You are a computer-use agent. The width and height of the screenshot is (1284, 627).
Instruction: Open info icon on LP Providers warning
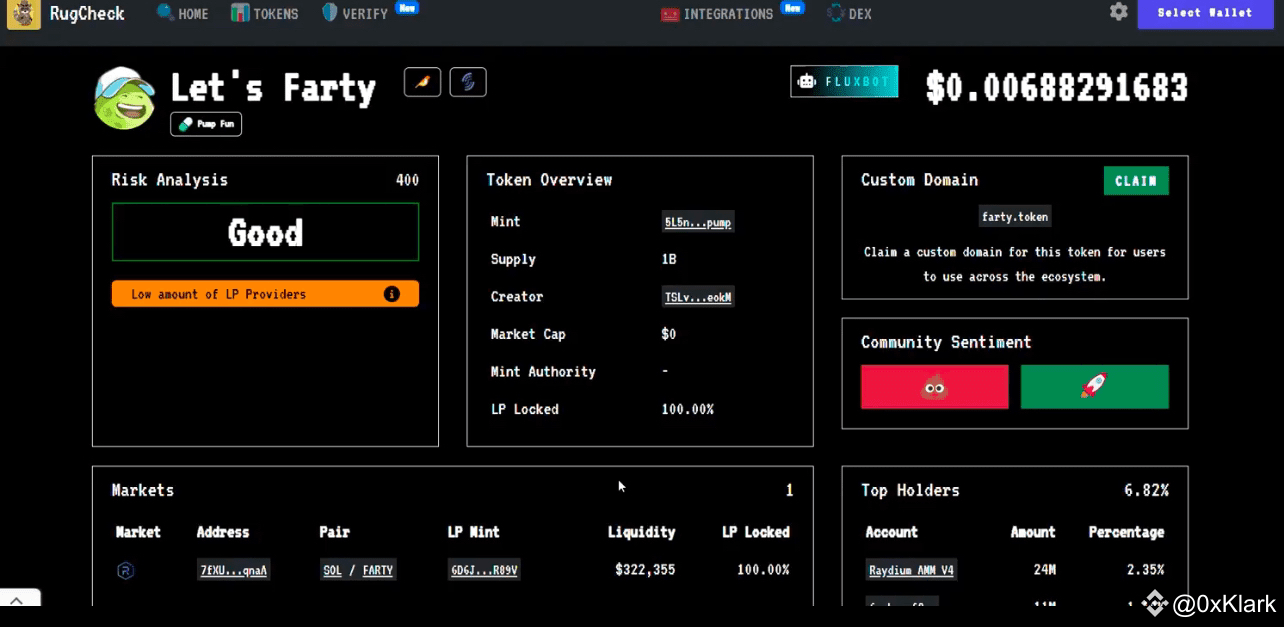pyautogui.click(x=392, y=294)
